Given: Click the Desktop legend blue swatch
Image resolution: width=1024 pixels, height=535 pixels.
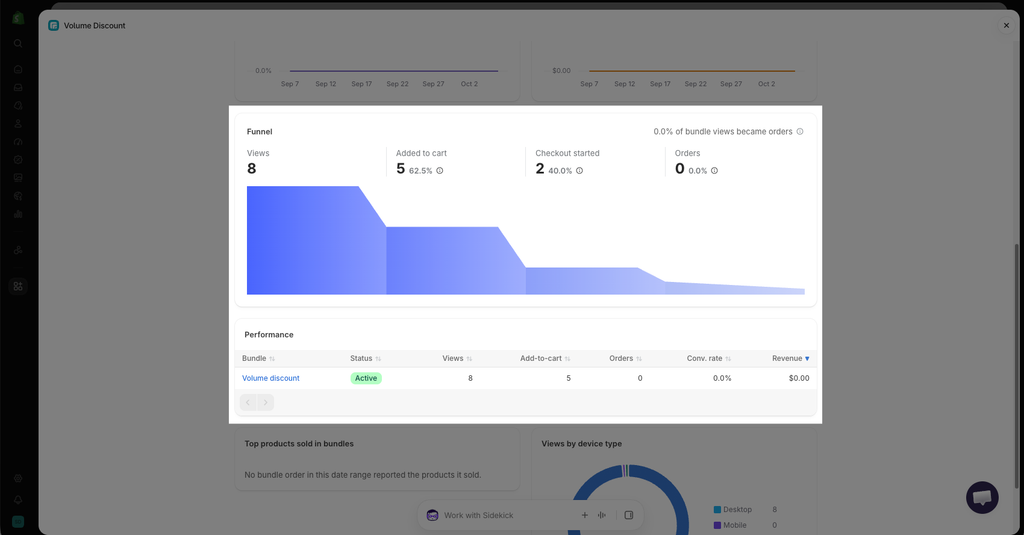Looking at the screenshot, I should pos(717,510).
